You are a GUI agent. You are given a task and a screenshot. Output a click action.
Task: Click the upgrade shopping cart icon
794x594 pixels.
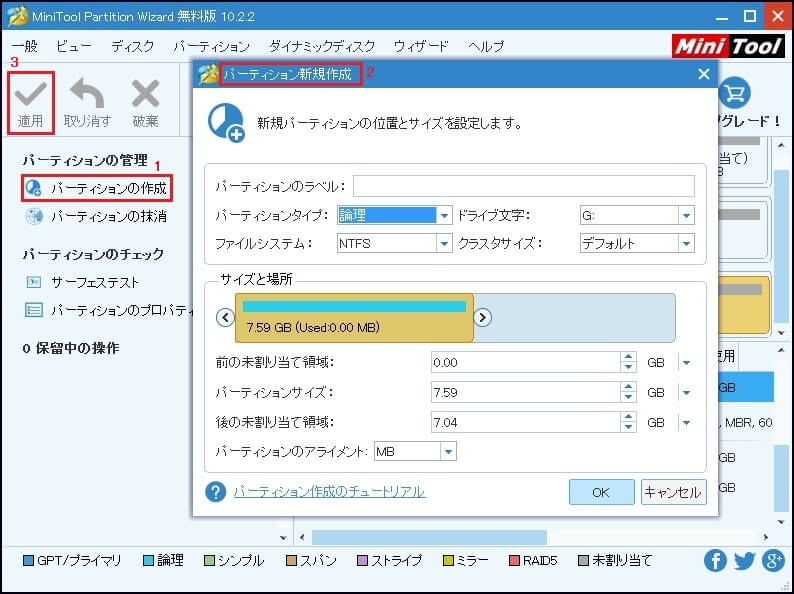(734, 93)
